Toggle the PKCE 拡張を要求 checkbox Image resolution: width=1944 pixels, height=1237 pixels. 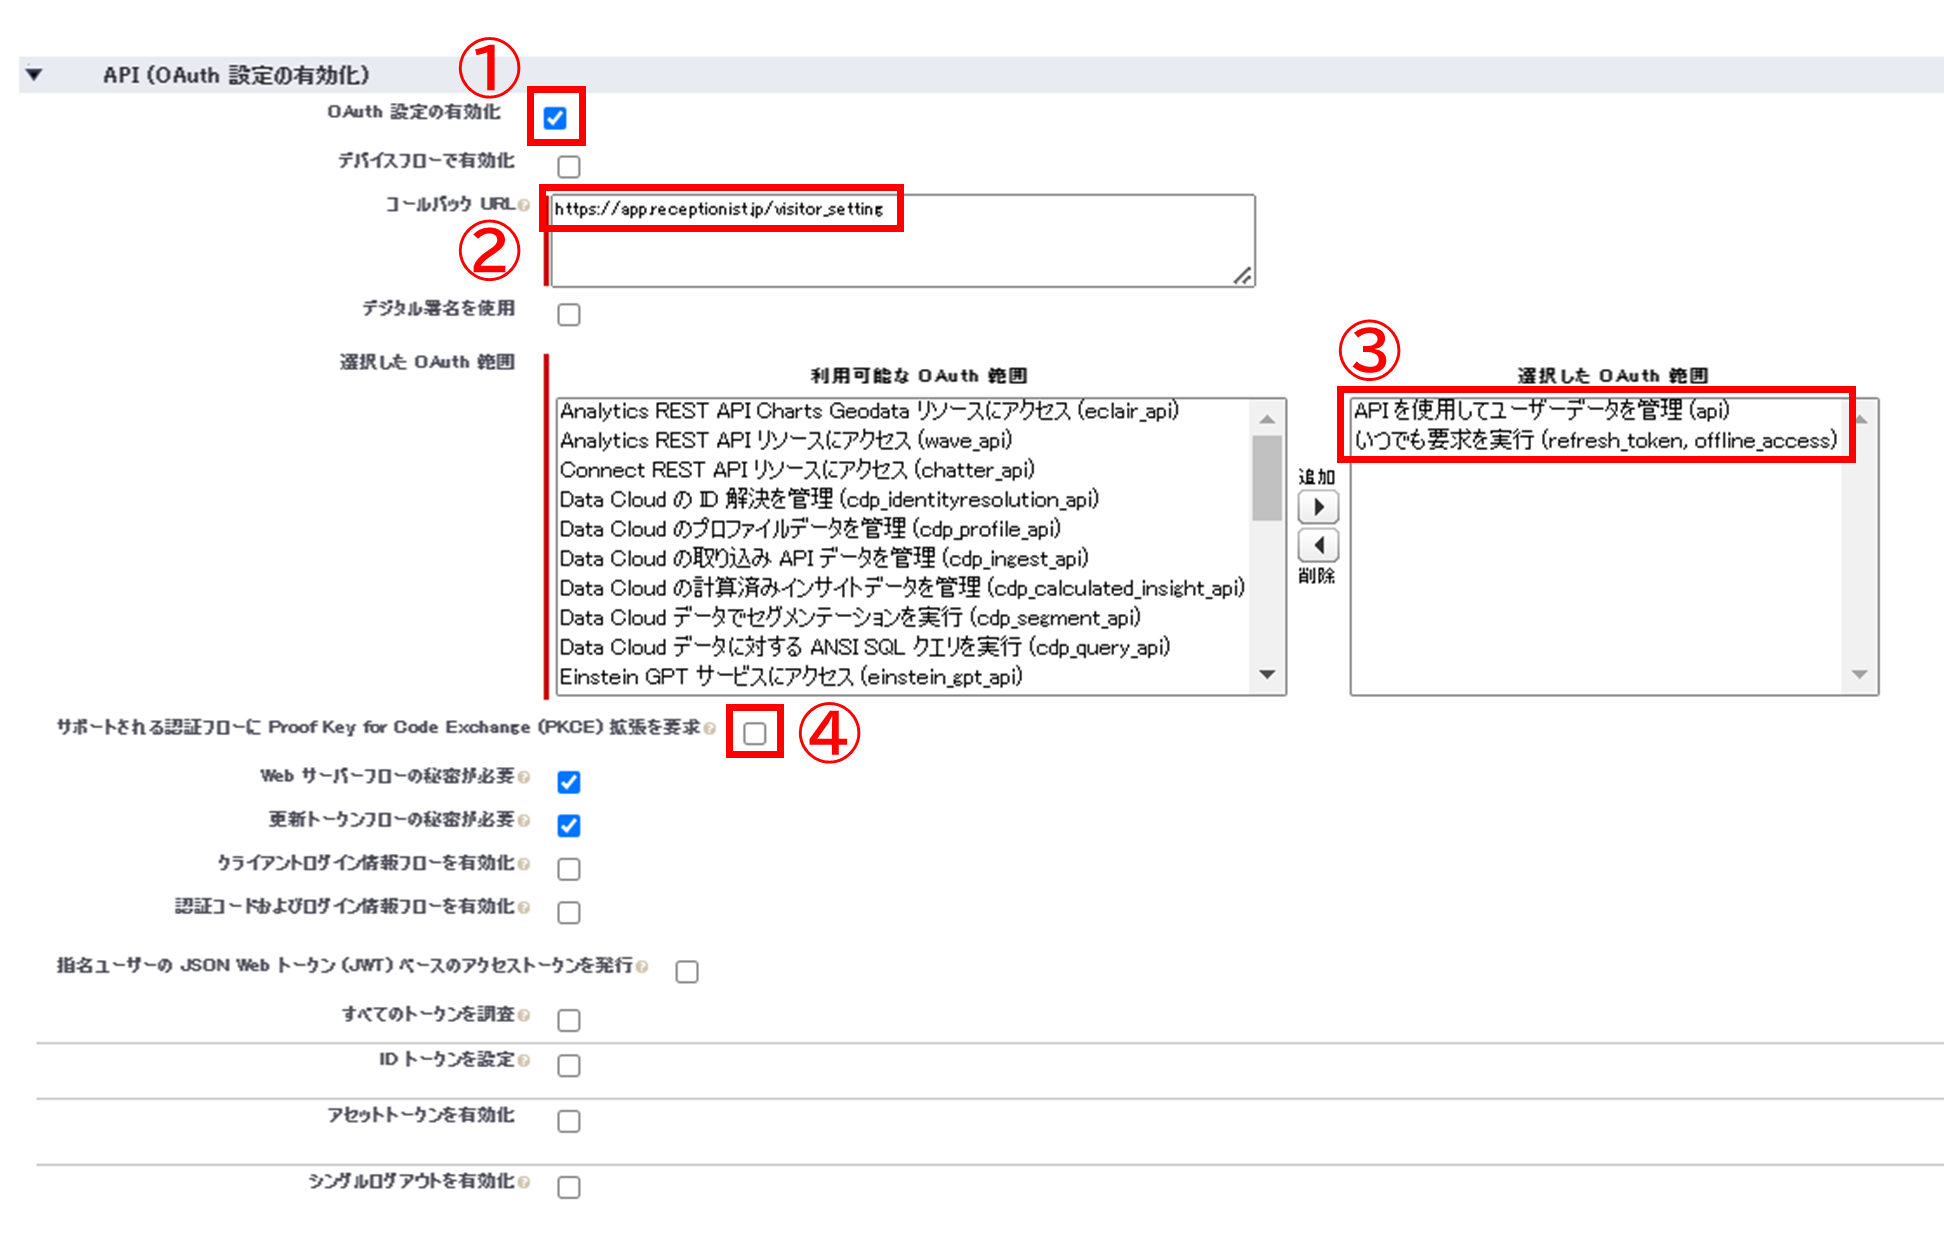[x=755, y=733]
